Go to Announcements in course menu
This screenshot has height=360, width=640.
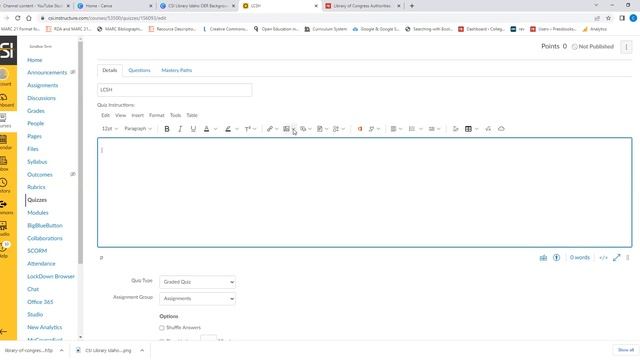pos(47,73)
